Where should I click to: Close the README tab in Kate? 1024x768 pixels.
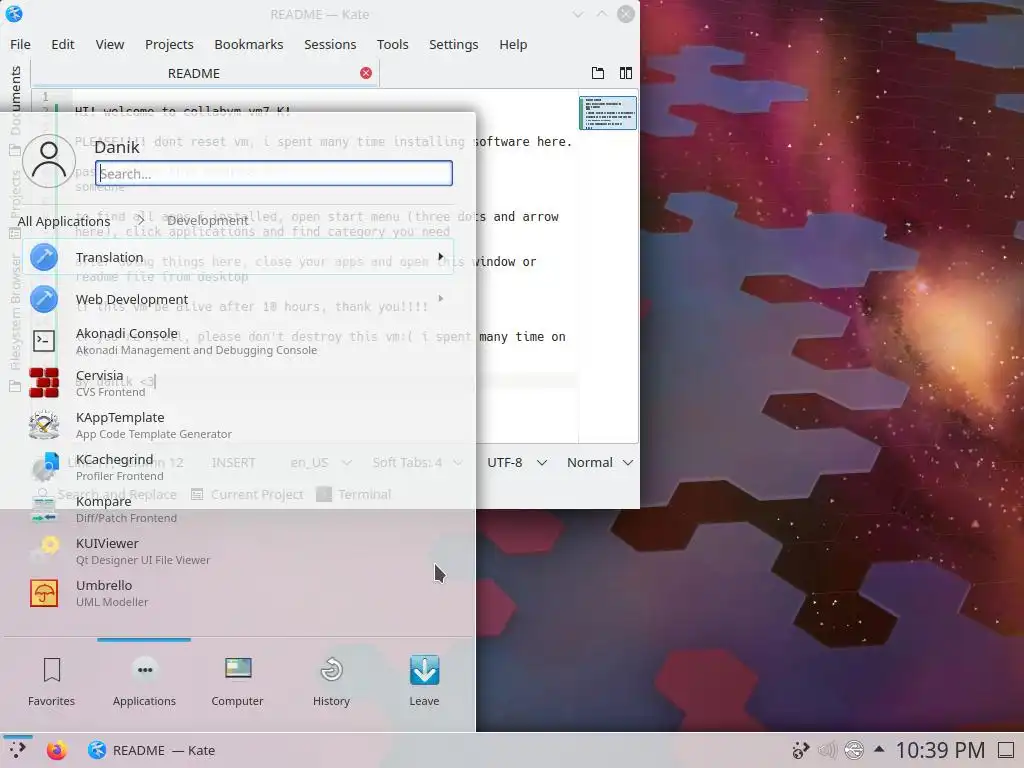coord(366,73)
